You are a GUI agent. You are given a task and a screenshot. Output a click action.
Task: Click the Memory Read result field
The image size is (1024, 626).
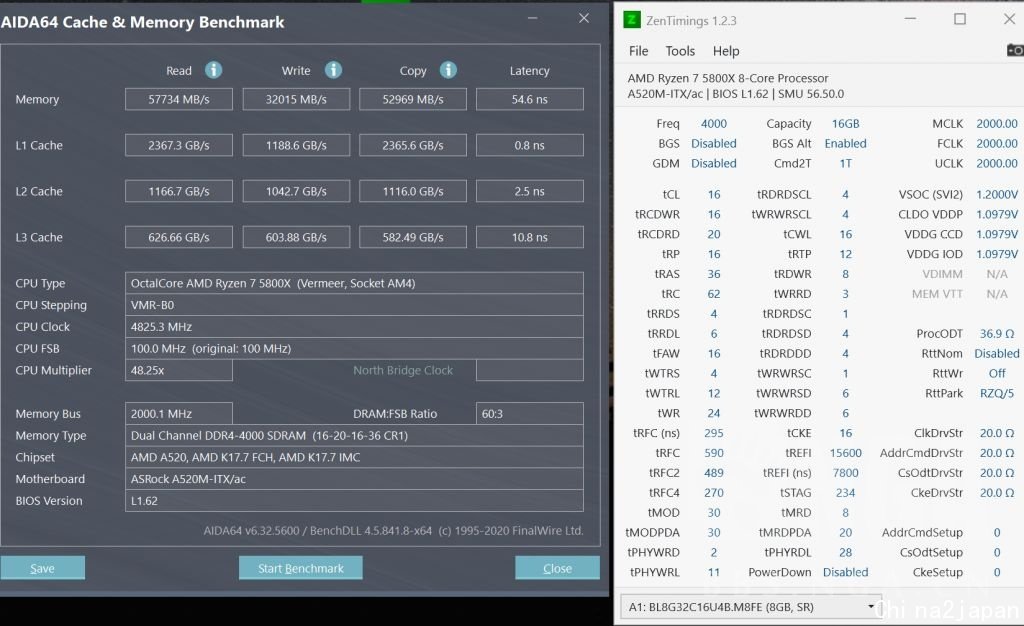tap(178, 100)
